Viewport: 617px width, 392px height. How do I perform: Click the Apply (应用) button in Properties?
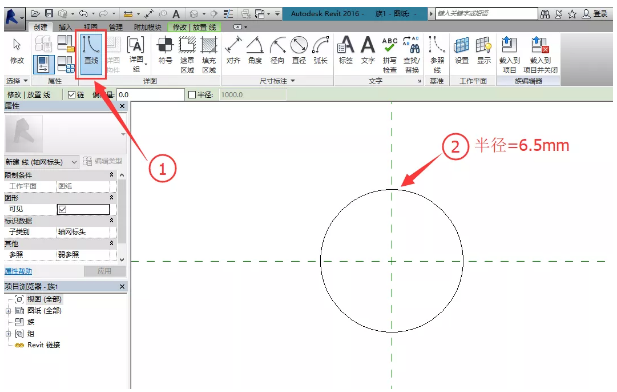pyautogui.click(x=105, y=271)
